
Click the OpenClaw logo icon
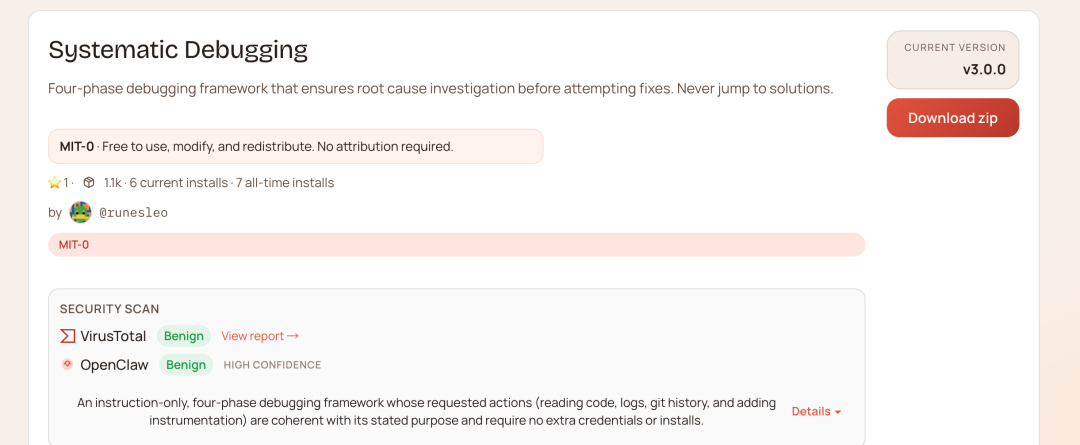pyautogui.click(x=67, y=365)
